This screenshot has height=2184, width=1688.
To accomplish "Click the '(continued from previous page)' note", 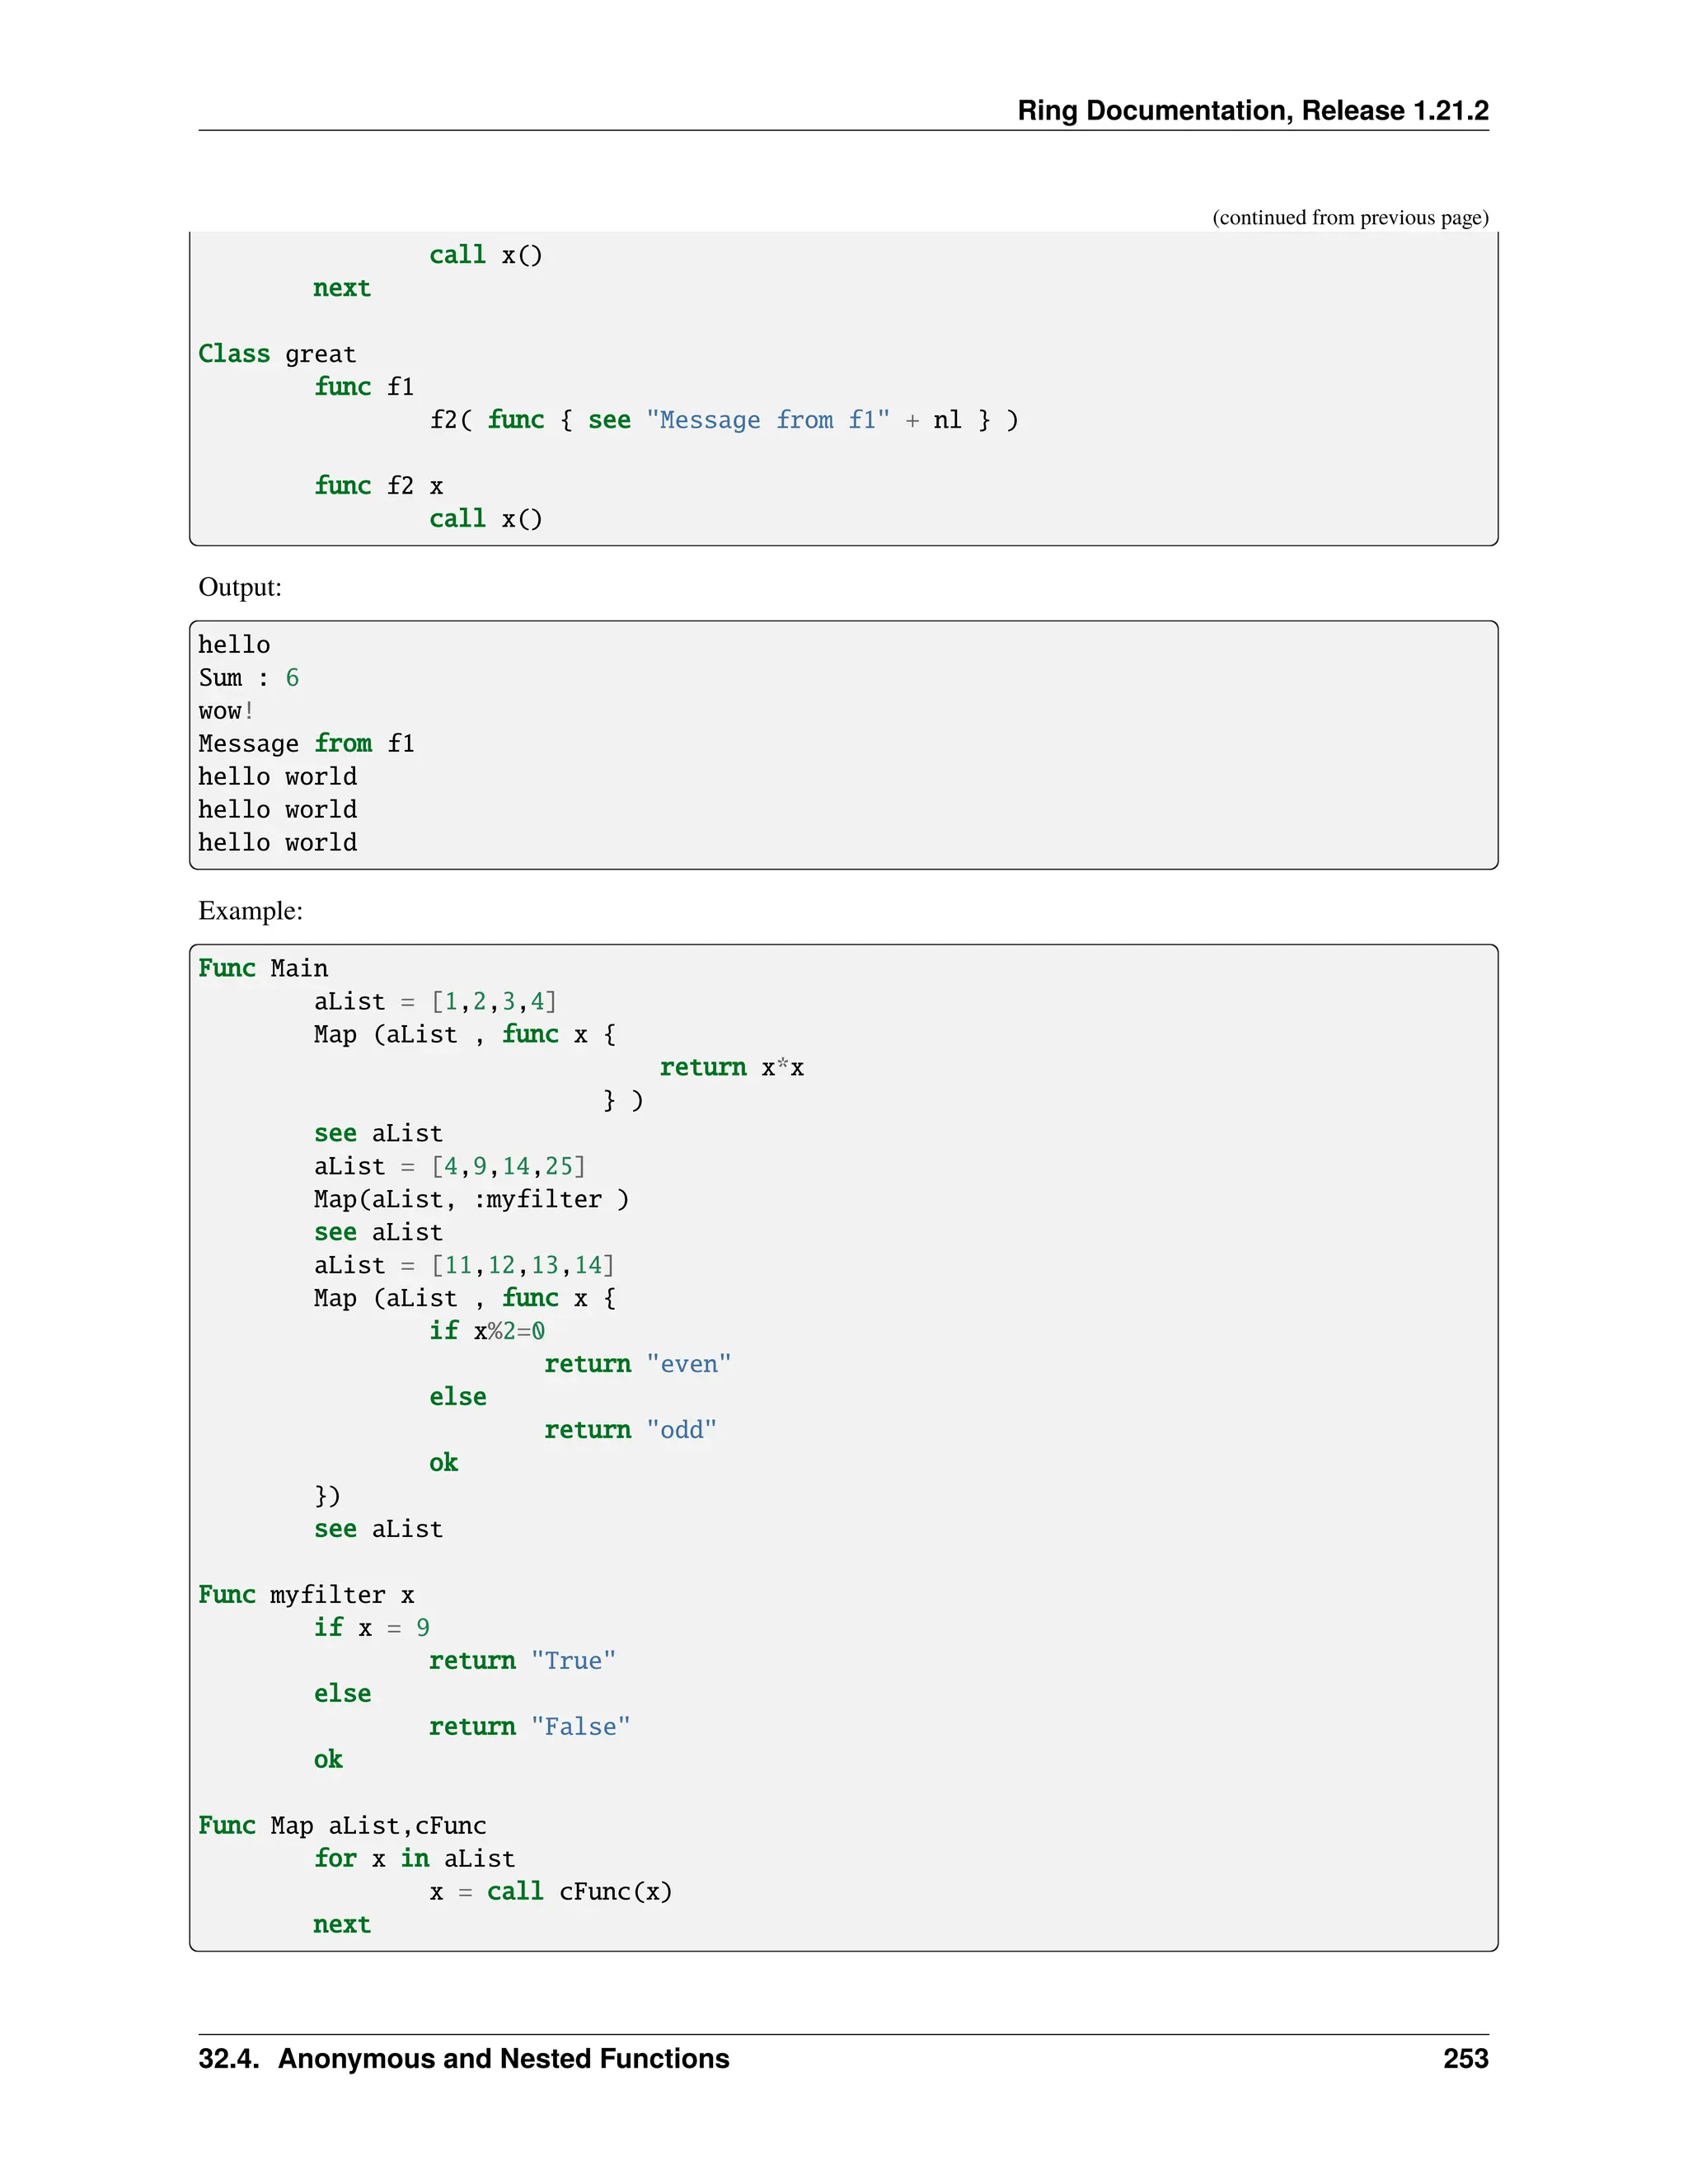I will [x=1350, y=218].
